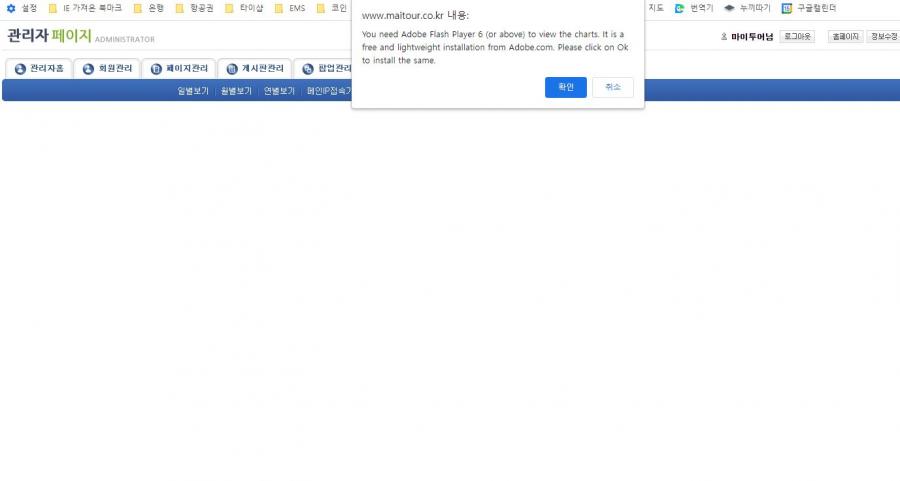Switch to the 회원관리 tab
The height and width of the screenshot is (481, 900).
pyautogui.click(x=108, y=69)
